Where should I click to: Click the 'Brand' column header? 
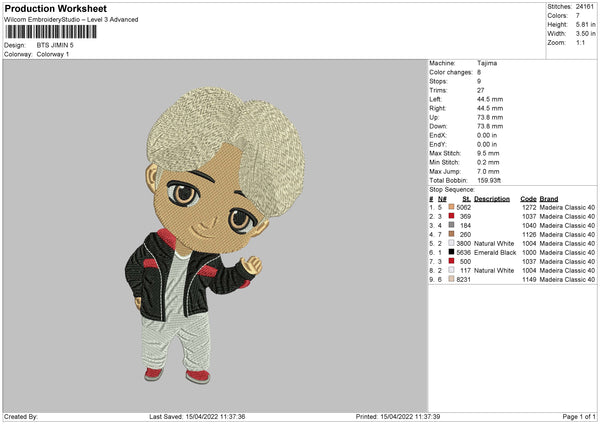[549, 199]
